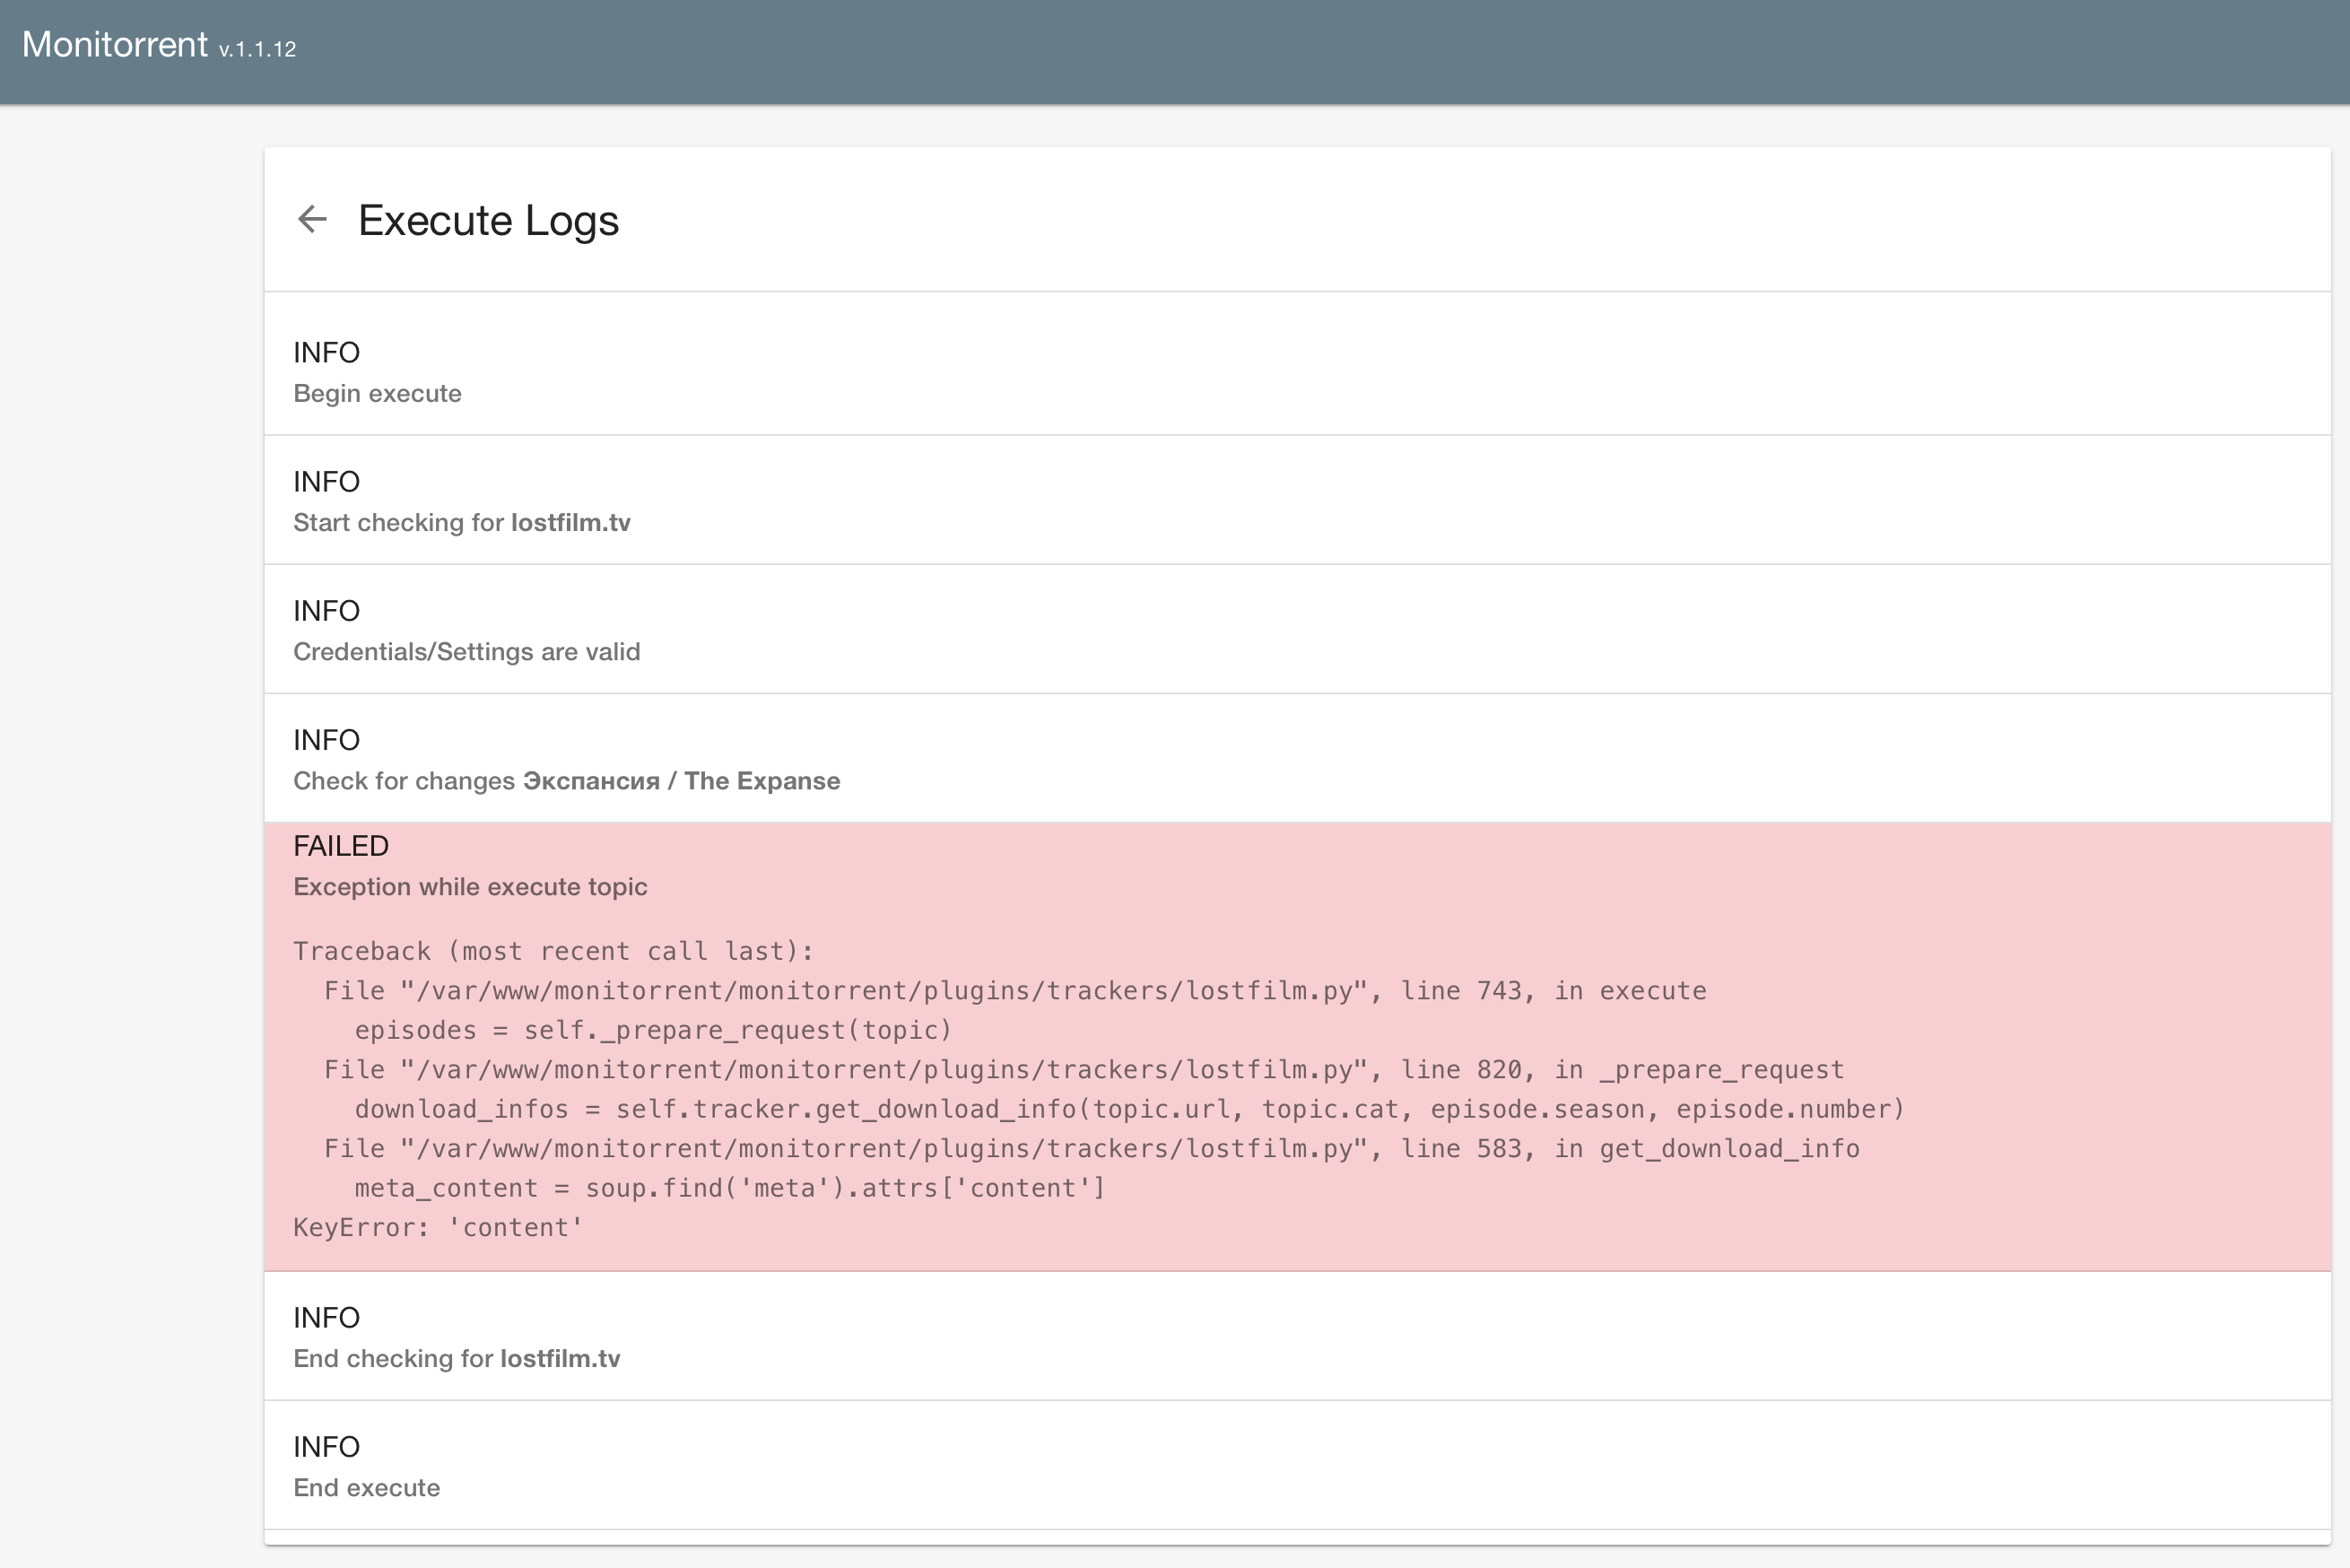This screenshot has height=1568, width=2350.
Task: Click the Monitorrent title in header
Action: tap(115, 44)
